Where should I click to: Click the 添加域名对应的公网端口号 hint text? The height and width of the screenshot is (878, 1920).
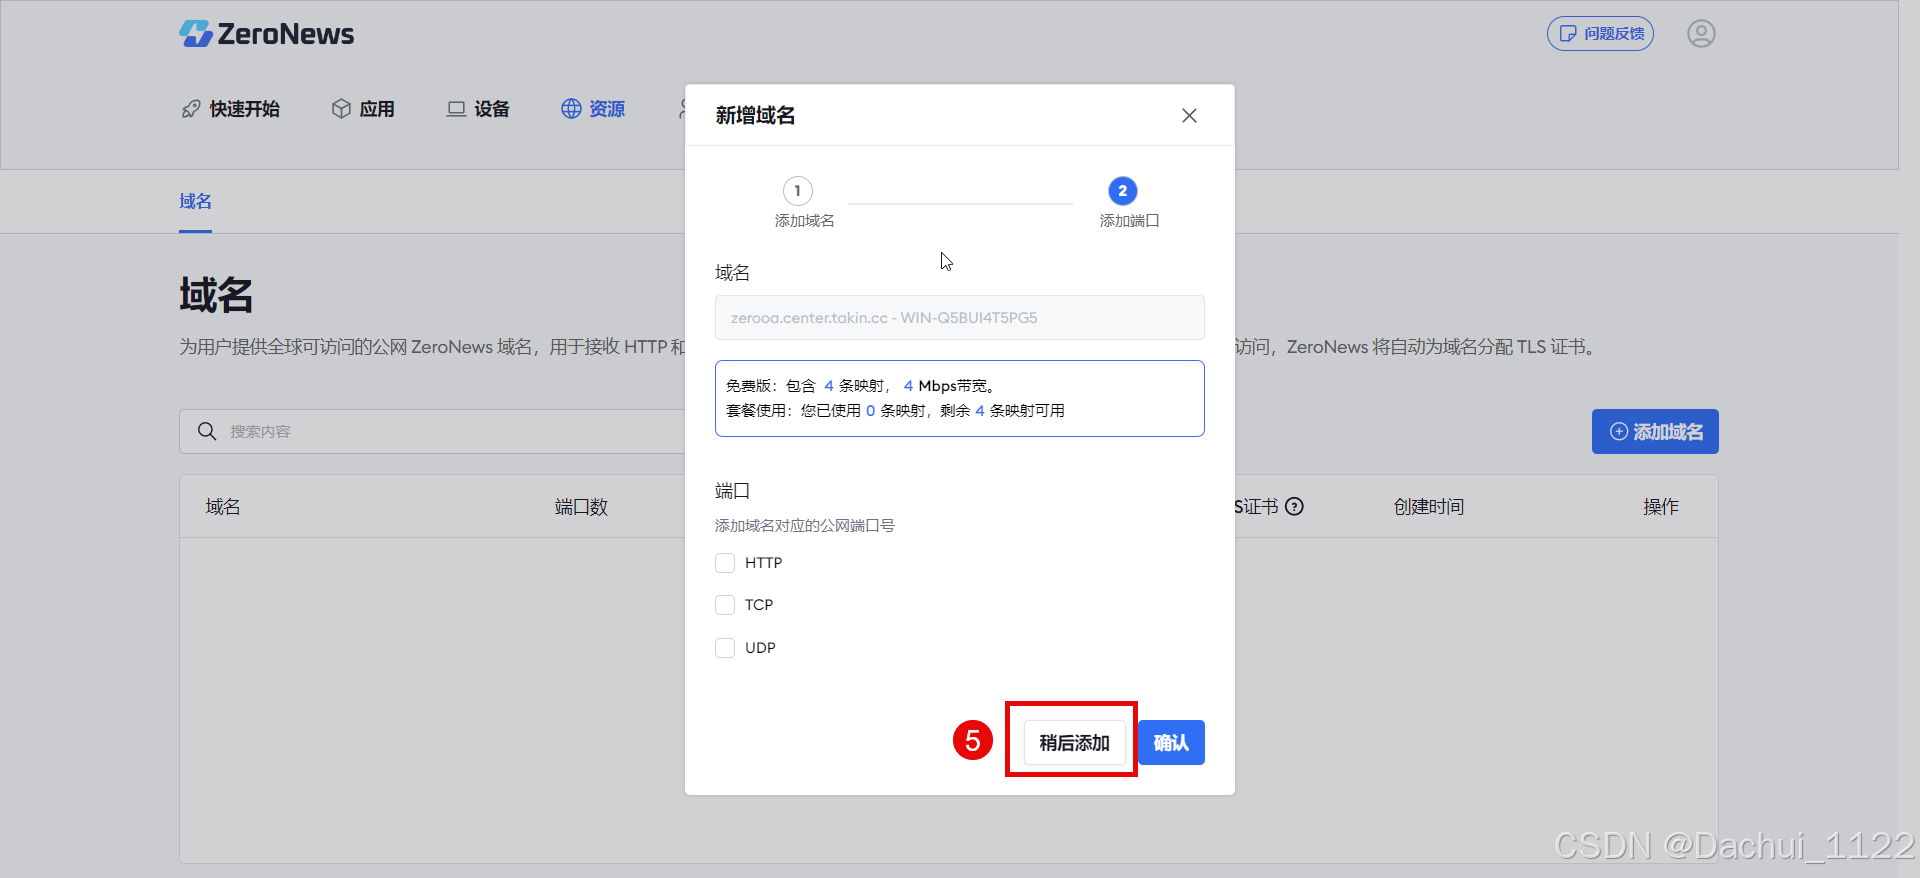(x=805, y=526)
